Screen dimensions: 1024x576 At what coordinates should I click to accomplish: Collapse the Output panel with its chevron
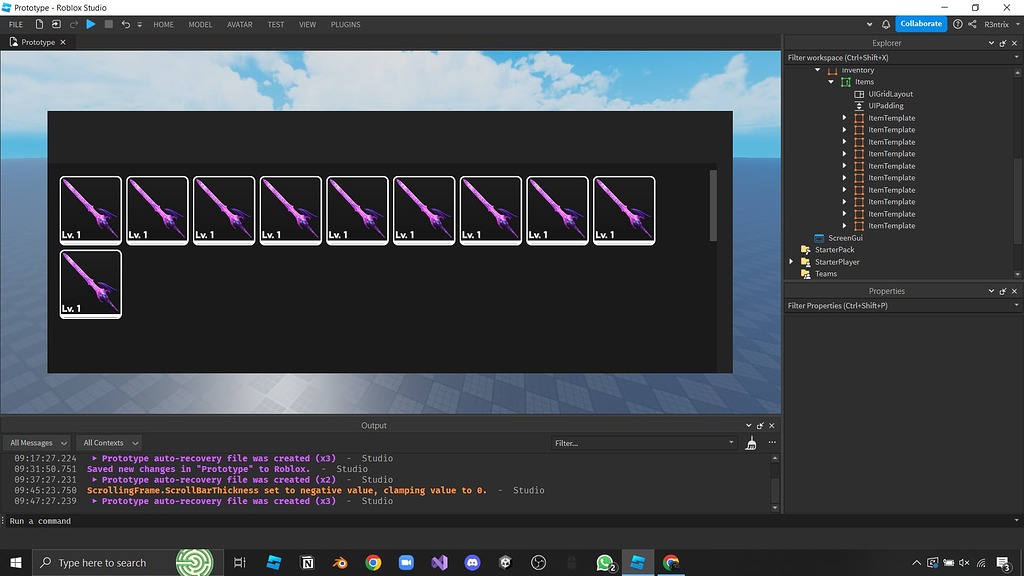click(x=748, y=425)
